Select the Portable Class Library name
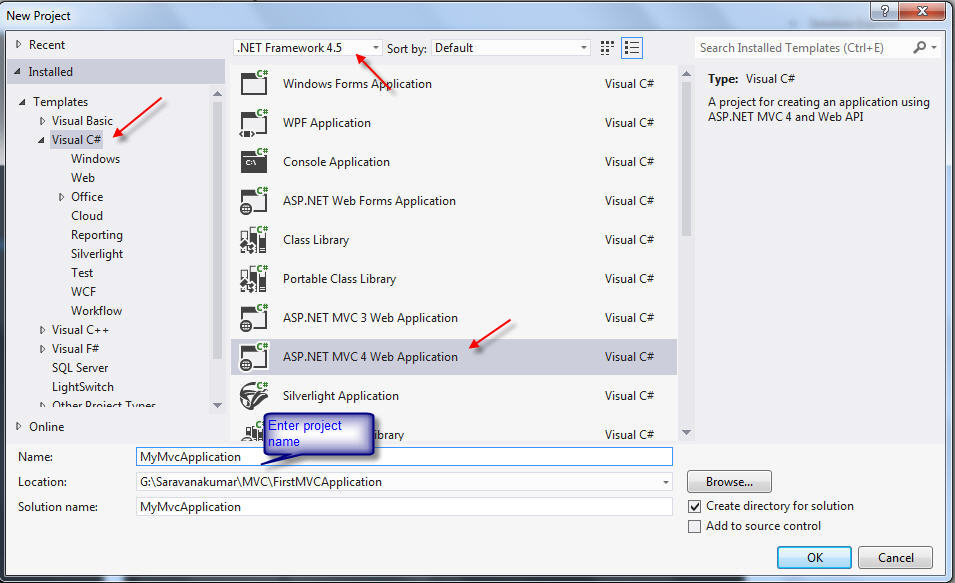The image size is (955, 583). click(x=339, y=278)
